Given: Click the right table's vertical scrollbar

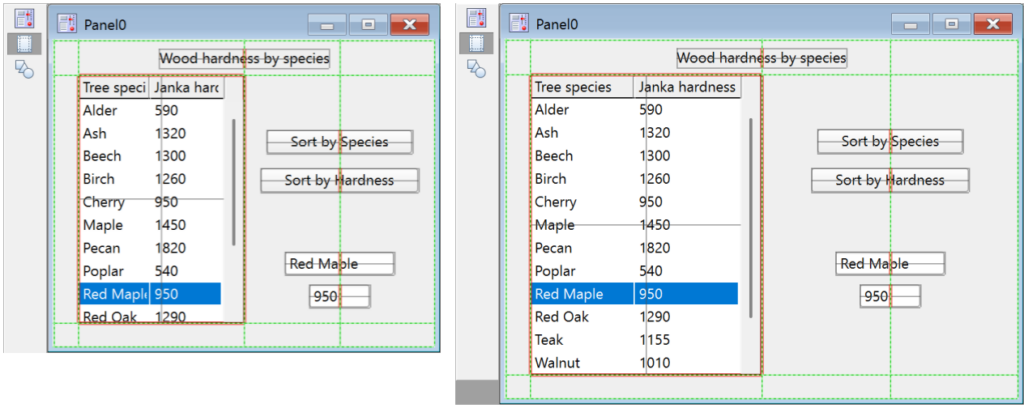Looking at the screenshot, I should [x=751, y=217].
